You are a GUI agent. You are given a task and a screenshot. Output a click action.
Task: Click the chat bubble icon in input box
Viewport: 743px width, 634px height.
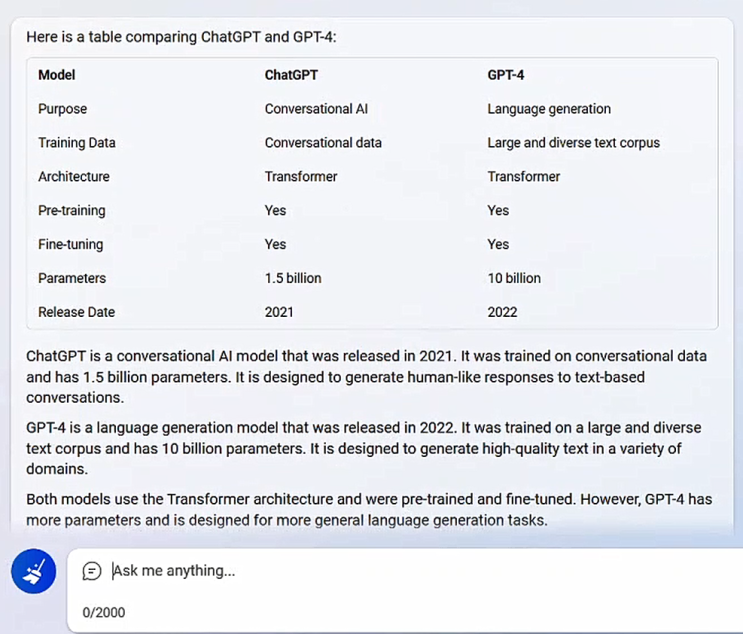pyautogui.click(x=92, y=571)
